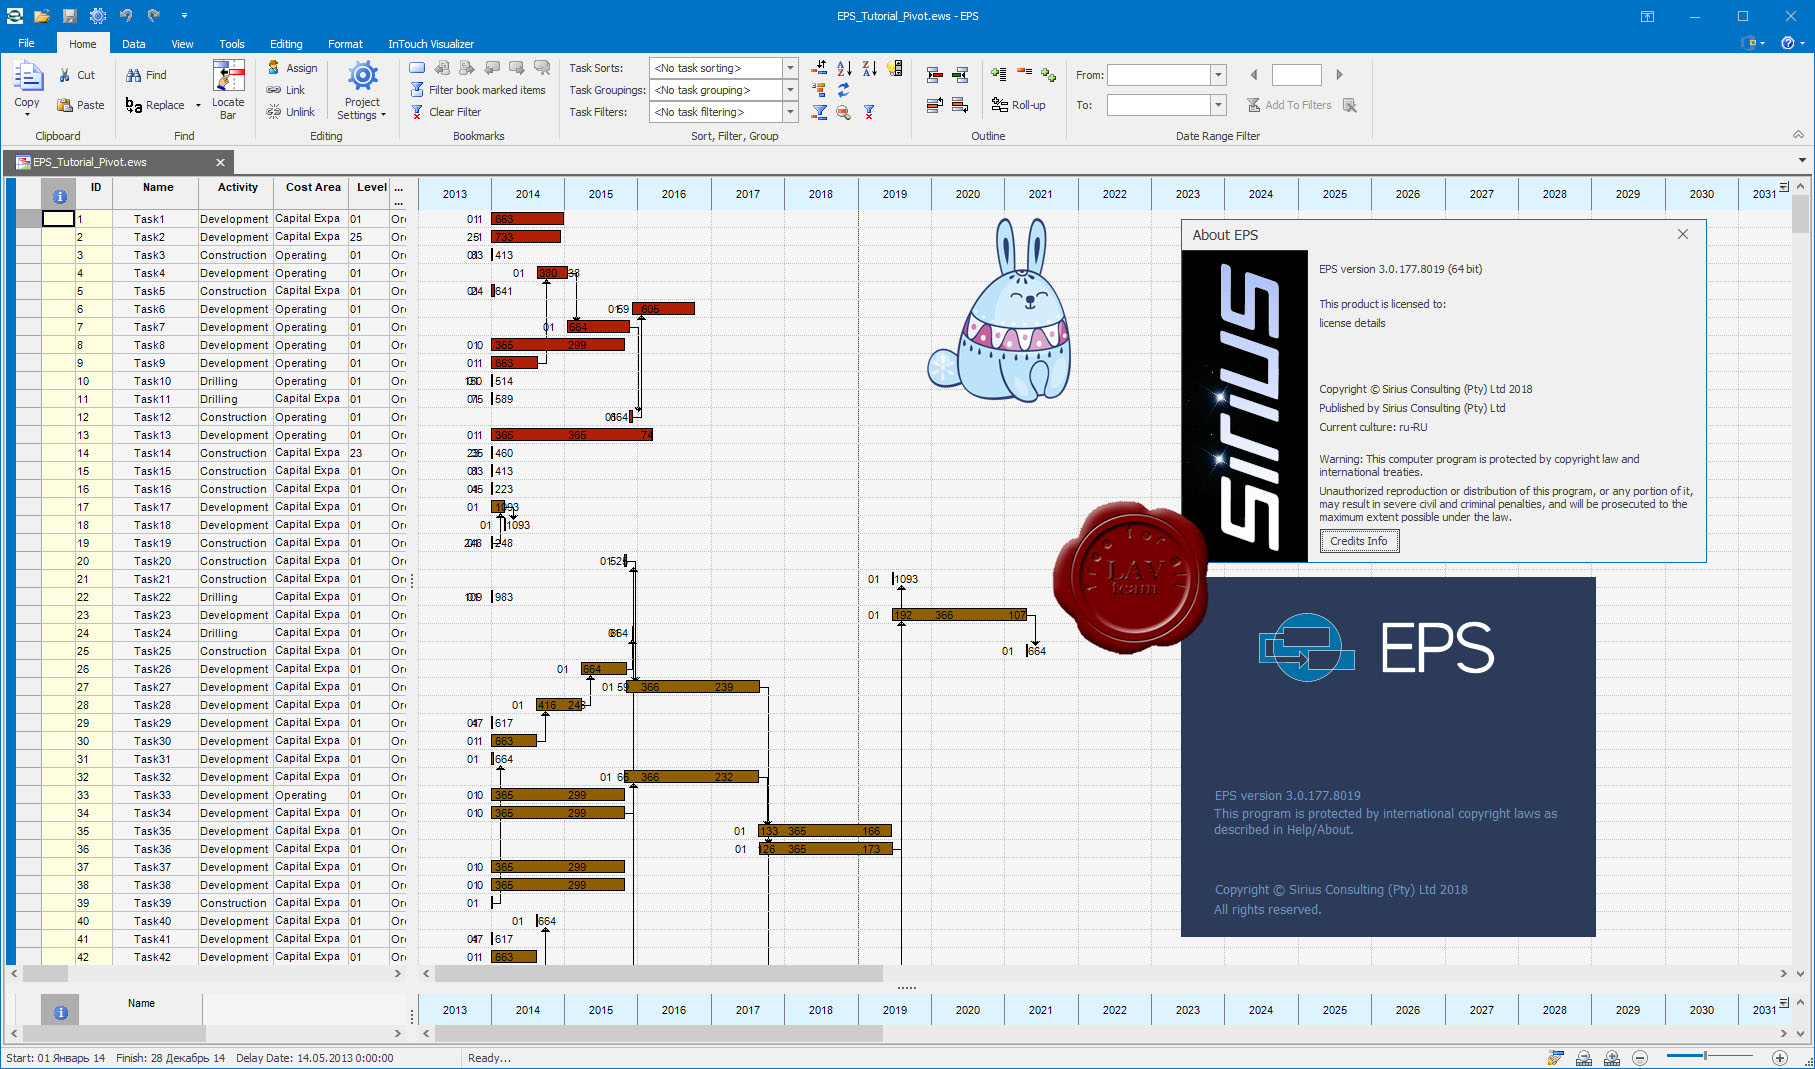Collapse the ribbon with the chevron

click(x=1798, y=135)
